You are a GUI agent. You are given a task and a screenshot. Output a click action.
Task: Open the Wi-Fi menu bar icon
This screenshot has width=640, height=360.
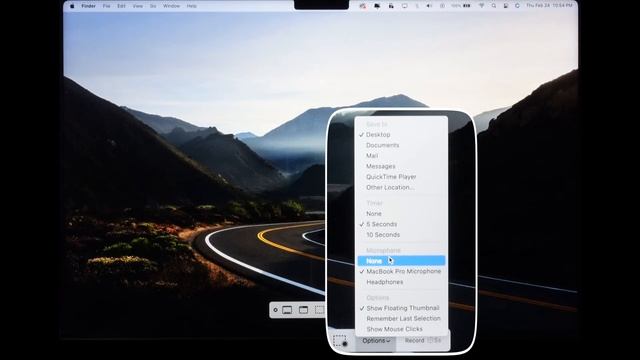481,6
